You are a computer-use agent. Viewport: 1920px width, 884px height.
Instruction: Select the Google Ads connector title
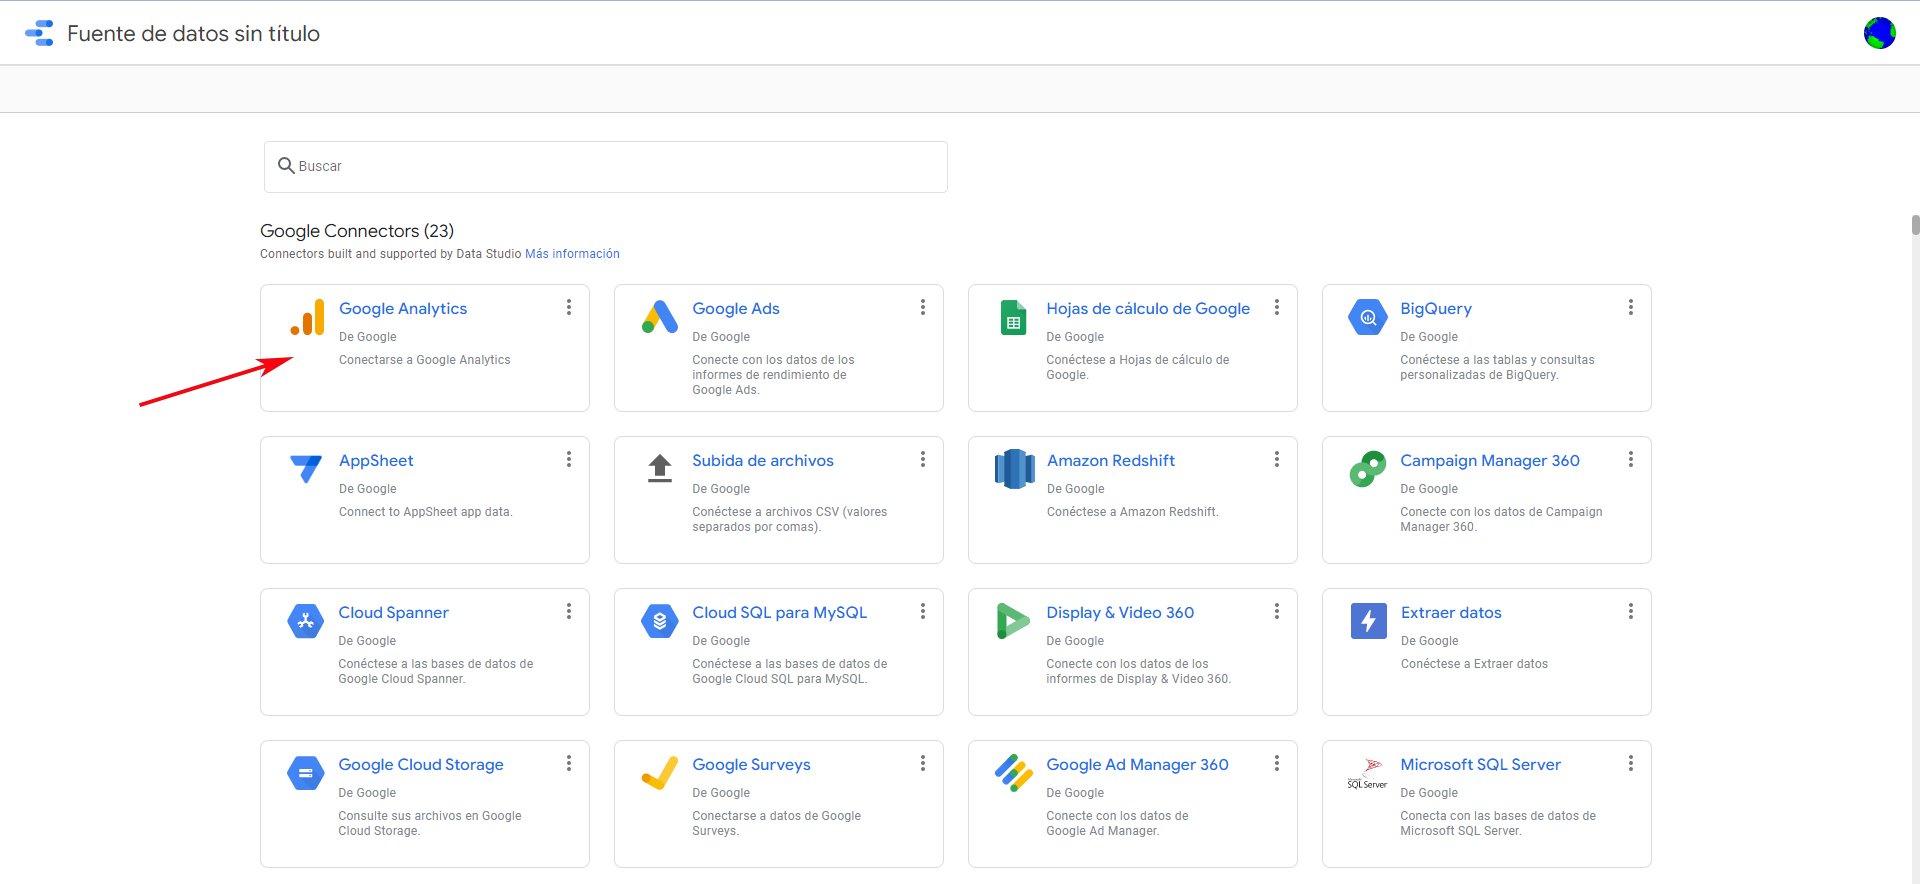736,309
